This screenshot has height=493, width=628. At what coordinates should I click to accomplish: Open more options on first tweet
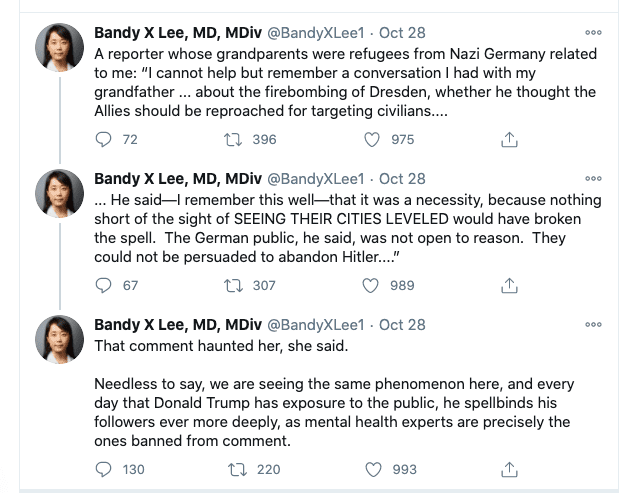(593, 32)
